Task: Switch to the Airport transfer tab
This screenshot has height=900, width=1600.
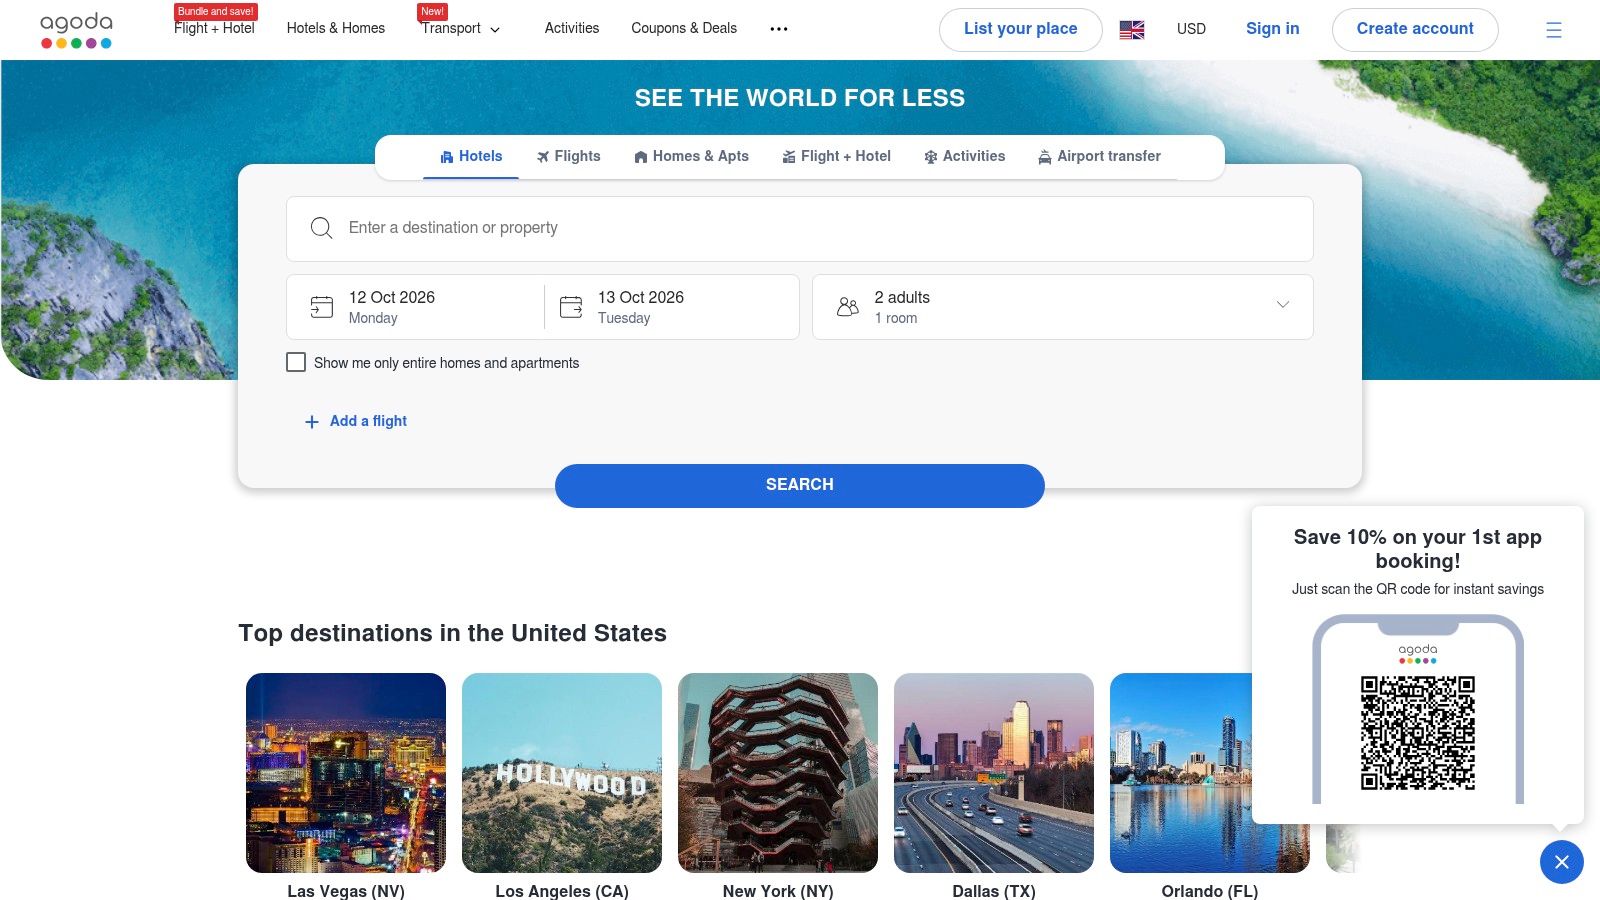Action: (1099, 156)
